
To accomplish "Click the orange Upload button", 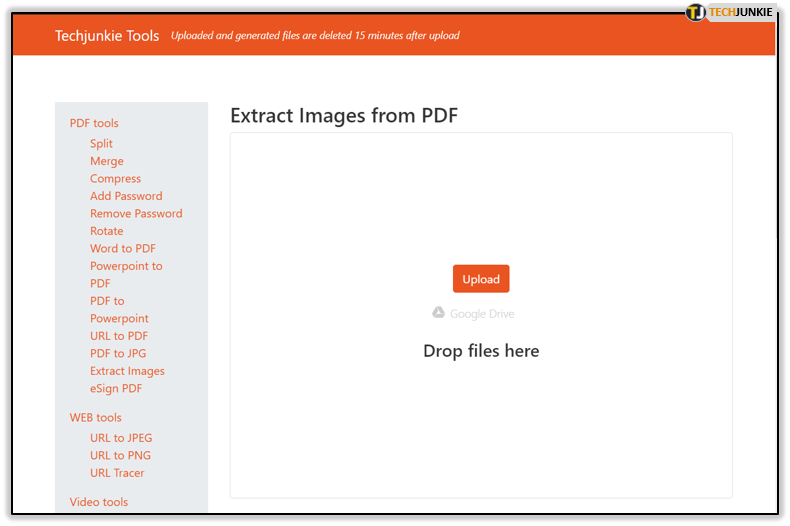I will [481, 279].
